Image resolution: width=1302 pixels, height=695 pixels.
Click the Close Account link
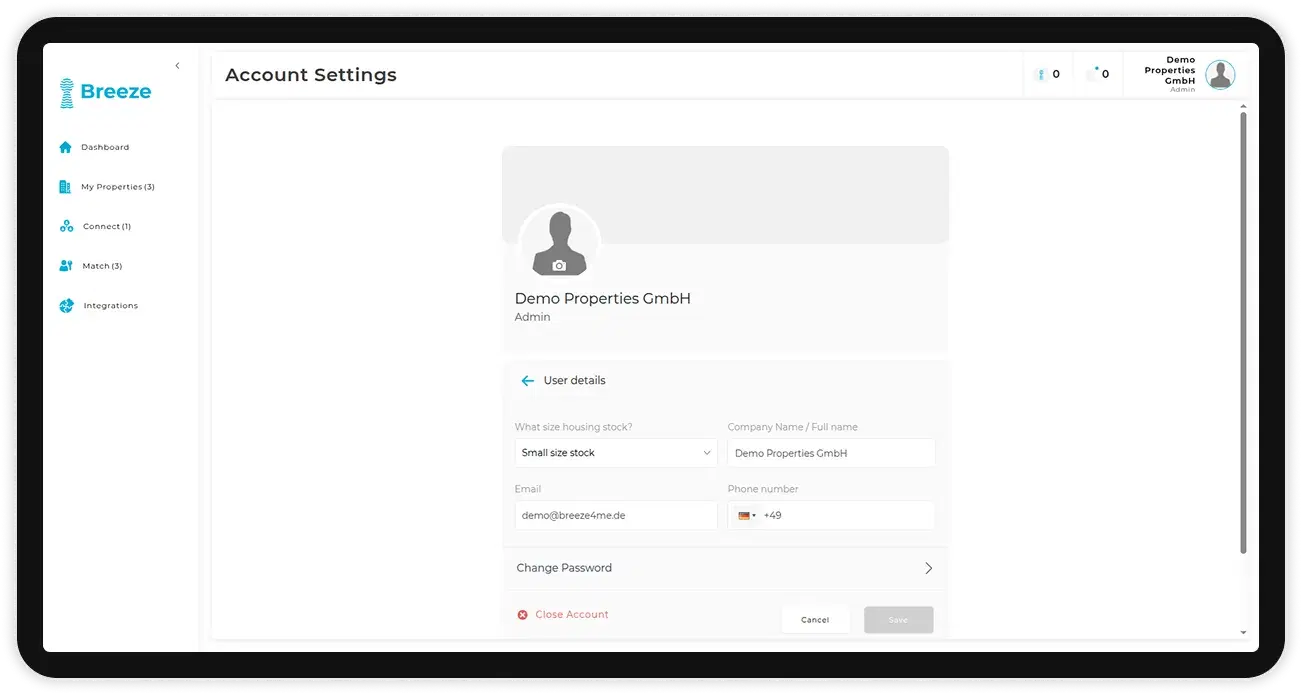572,615
